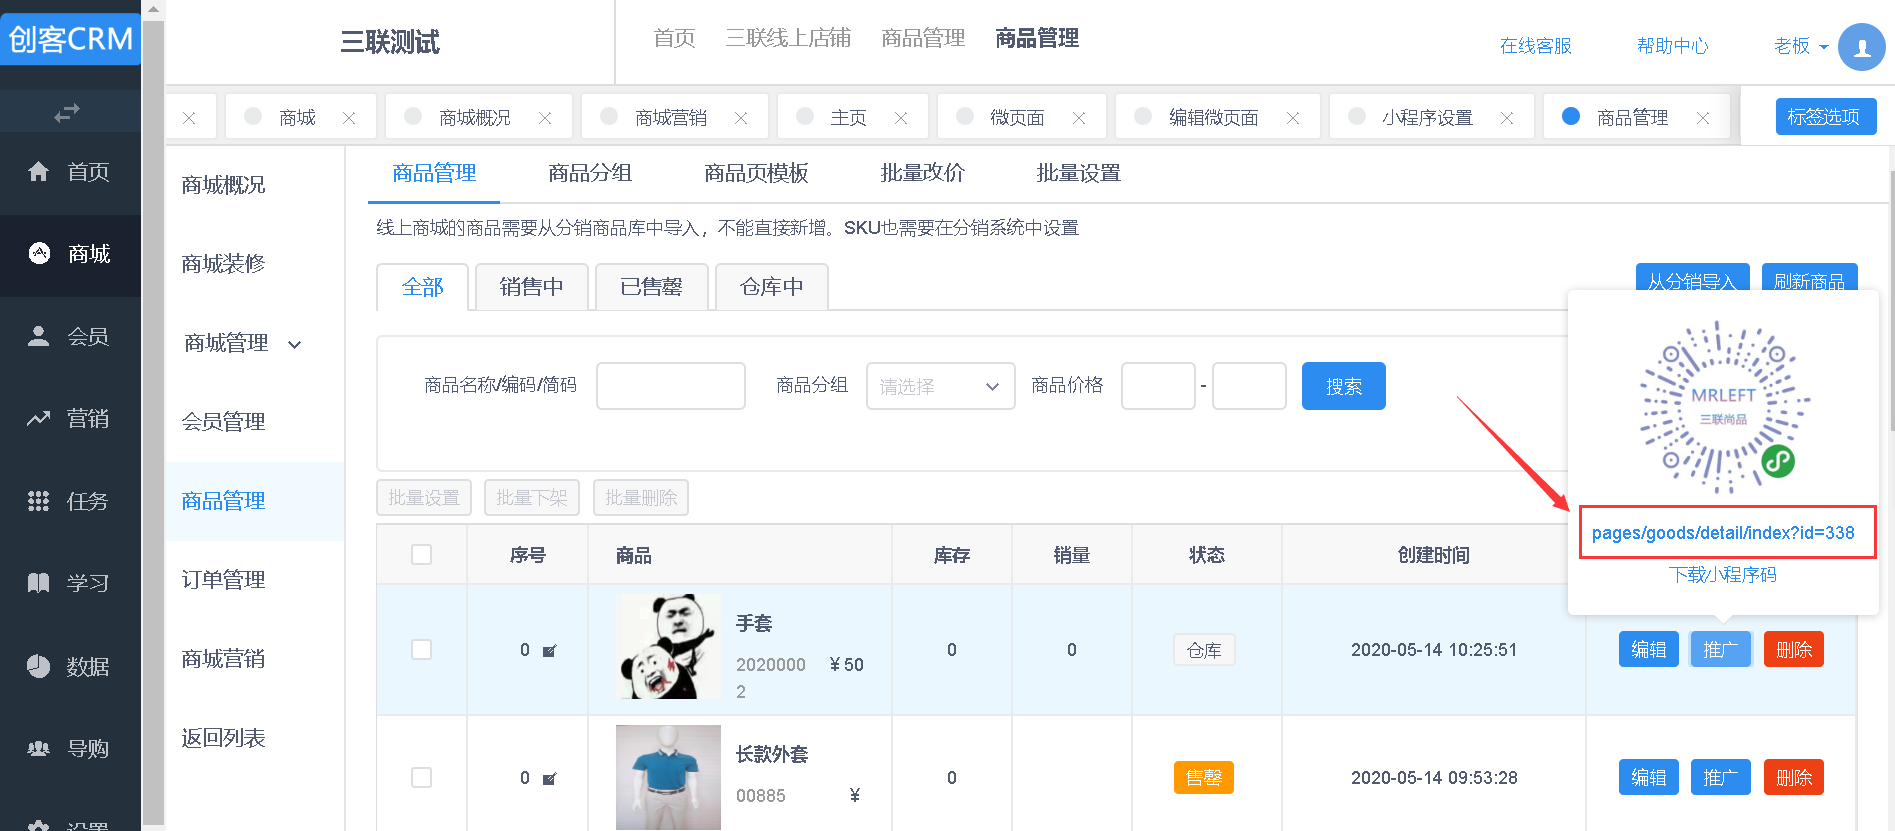Open the 学习 book icon in sidebar
This screenshot has width=1895, height=831.
tap(38, 583)
